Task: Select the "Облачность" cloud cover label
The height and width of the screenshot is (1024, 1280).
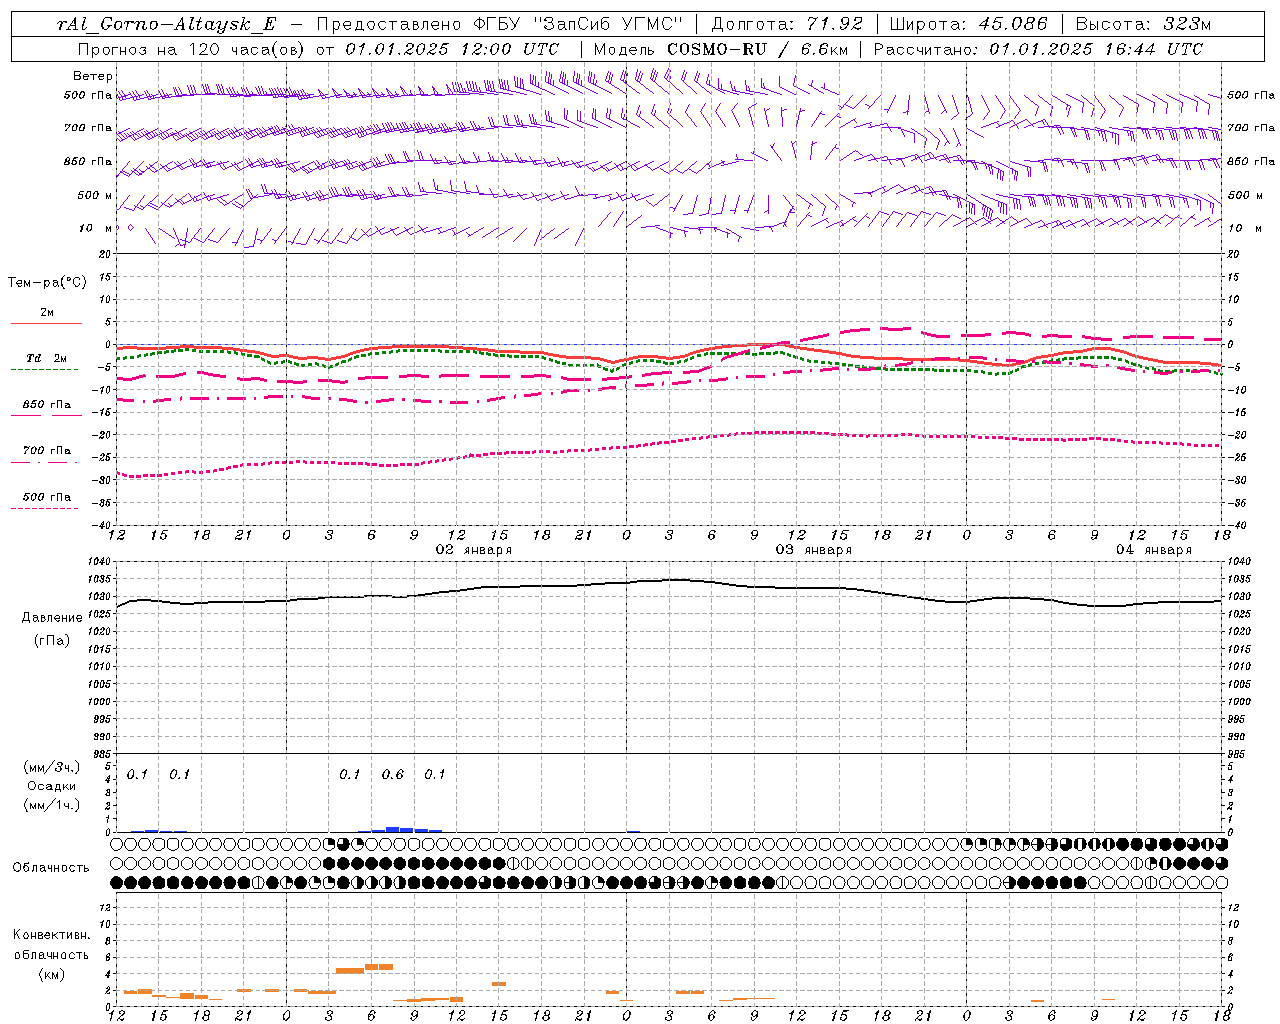Action: (x=51, y=868)
